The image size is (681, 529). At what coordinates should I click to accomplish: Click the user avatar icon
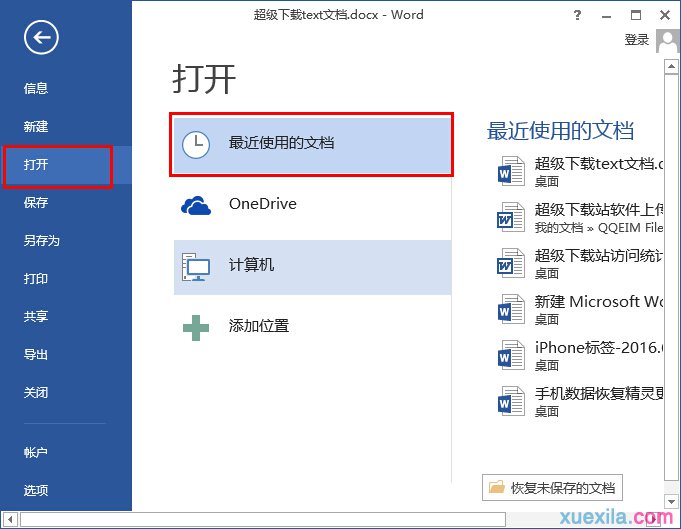[667, 40]
